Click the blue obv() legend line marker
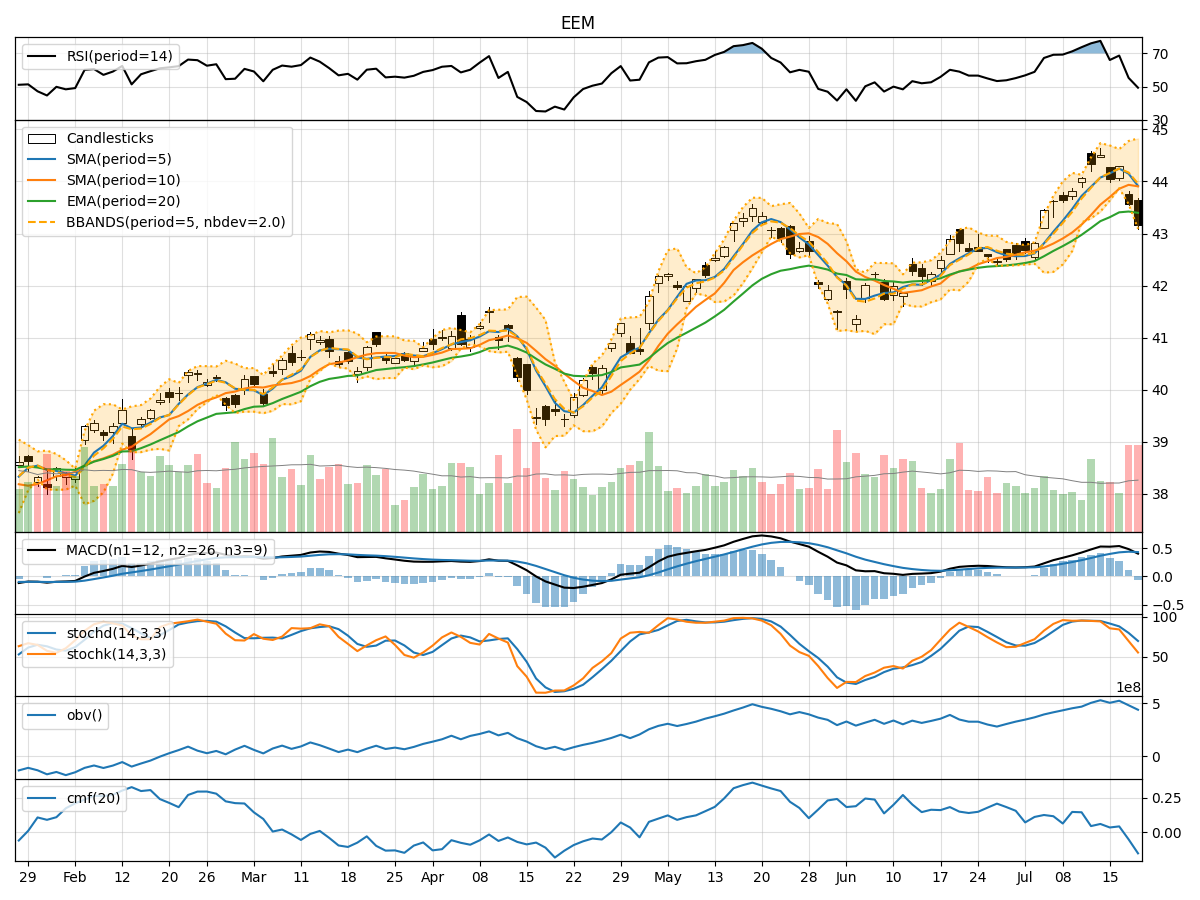Screen dimensions: 1200x900 [x=42, y=716]
